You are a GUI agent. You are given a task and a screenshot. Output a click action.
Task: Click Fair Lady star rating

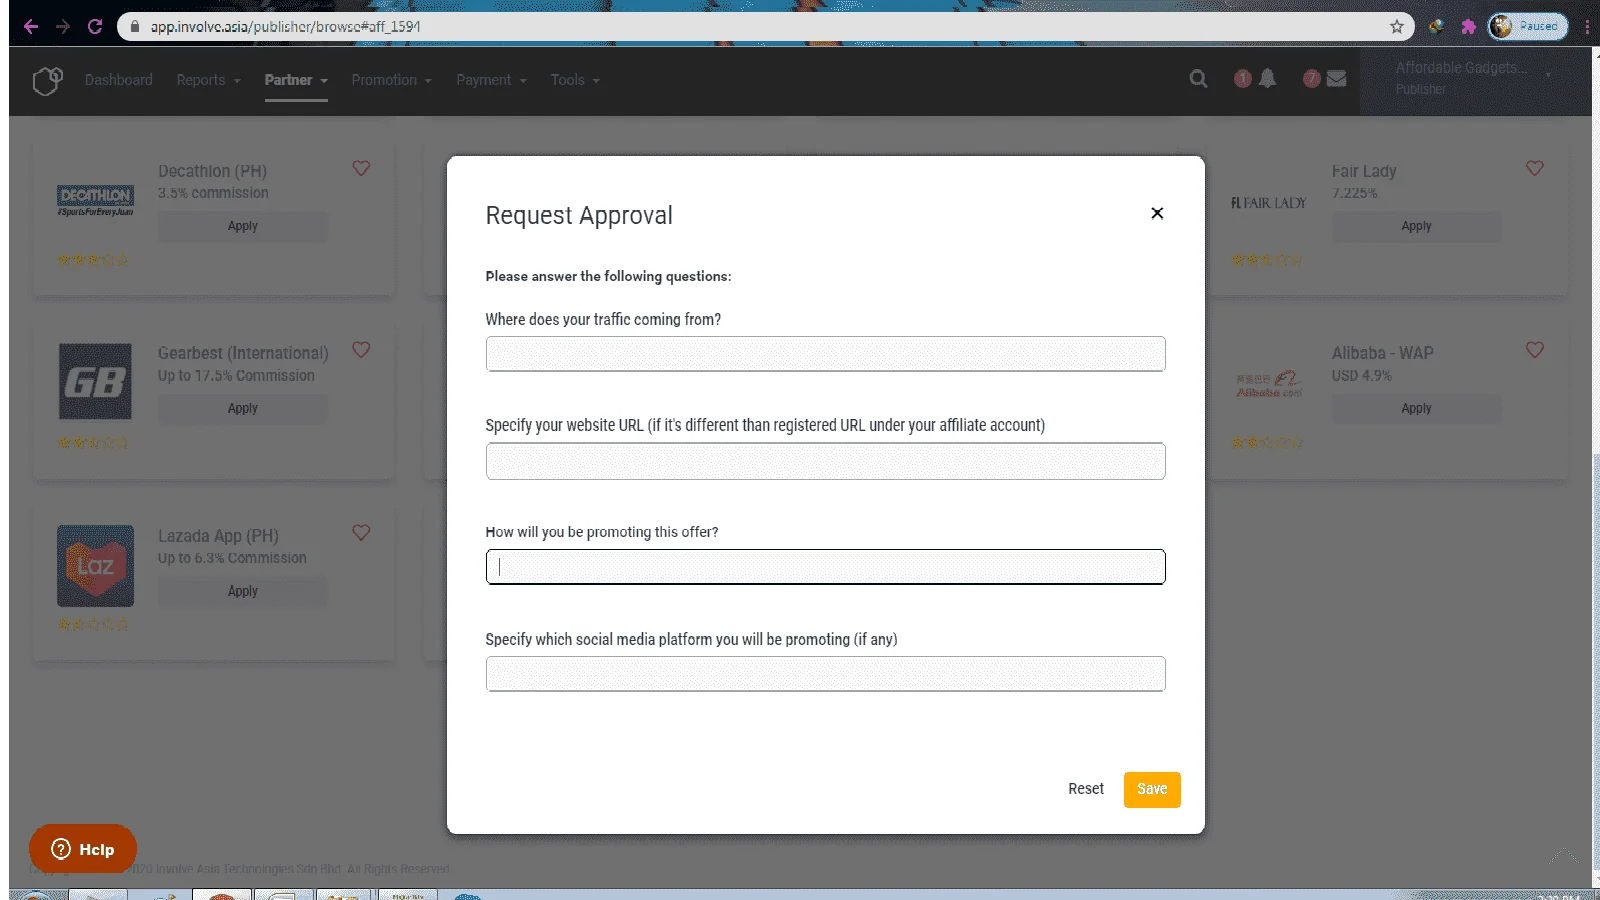1267,260
